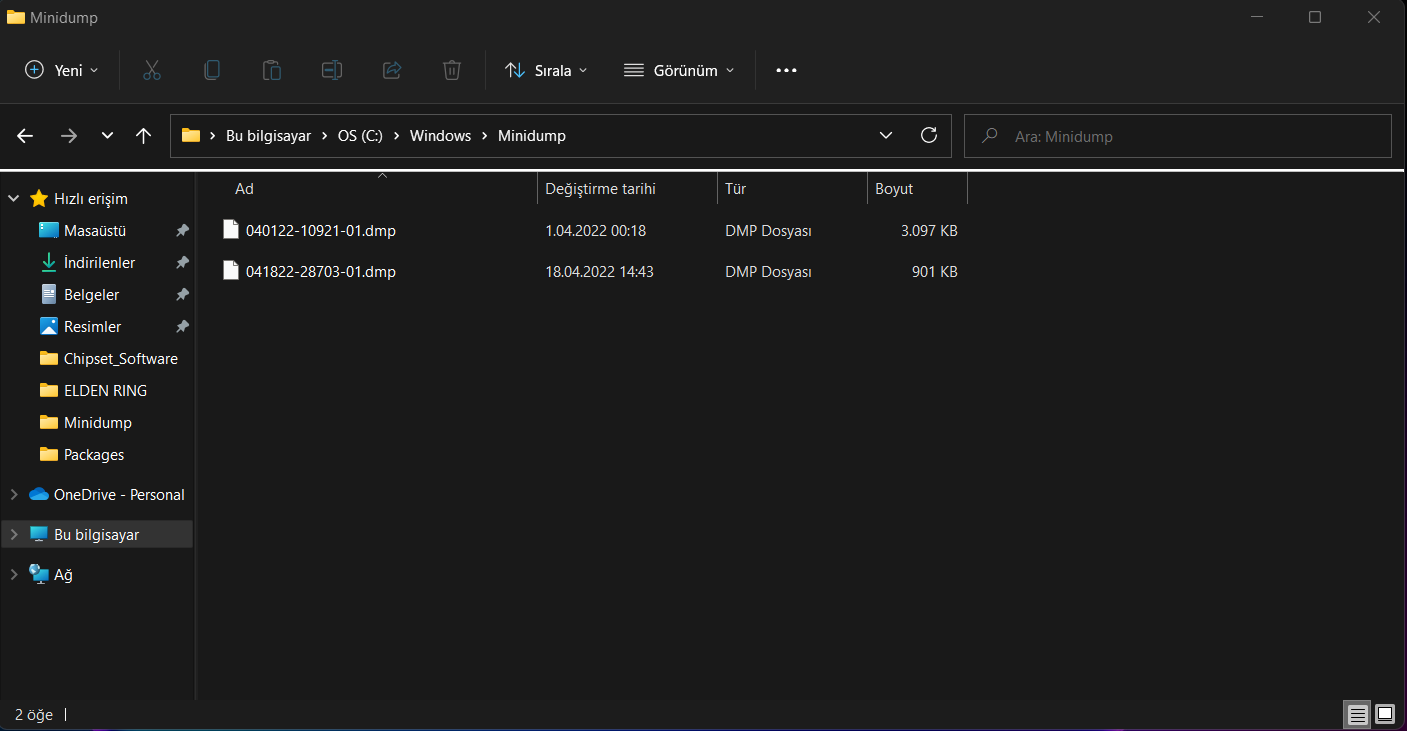Unpin İndirilenler using its pin icon
Image resolution: width=1407 pixels, height=731 pixels.
[x=182, y=263]
